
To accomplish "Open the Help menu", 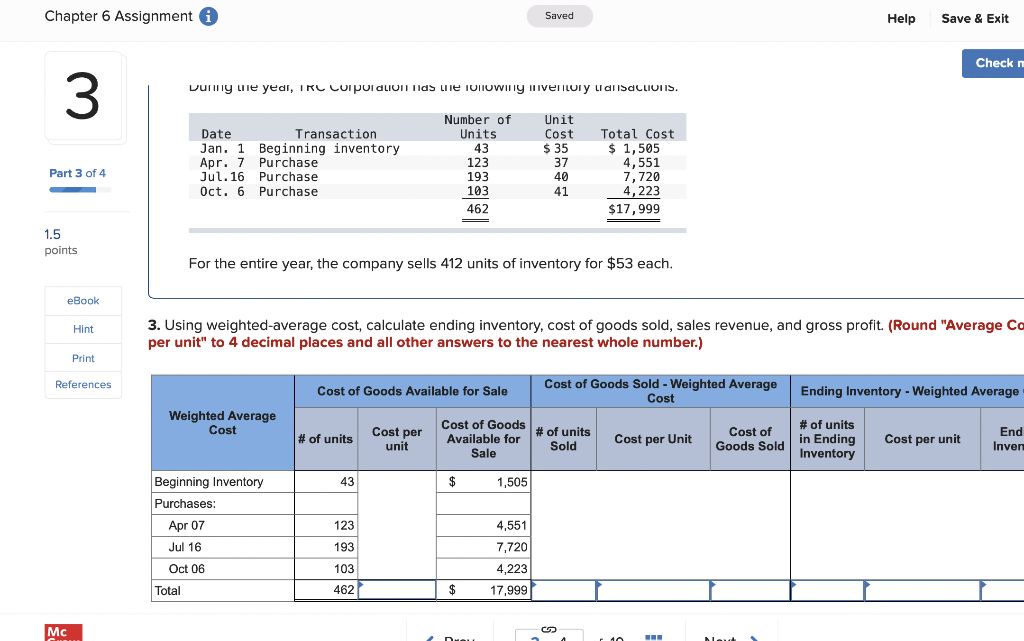I will [901, 18].
